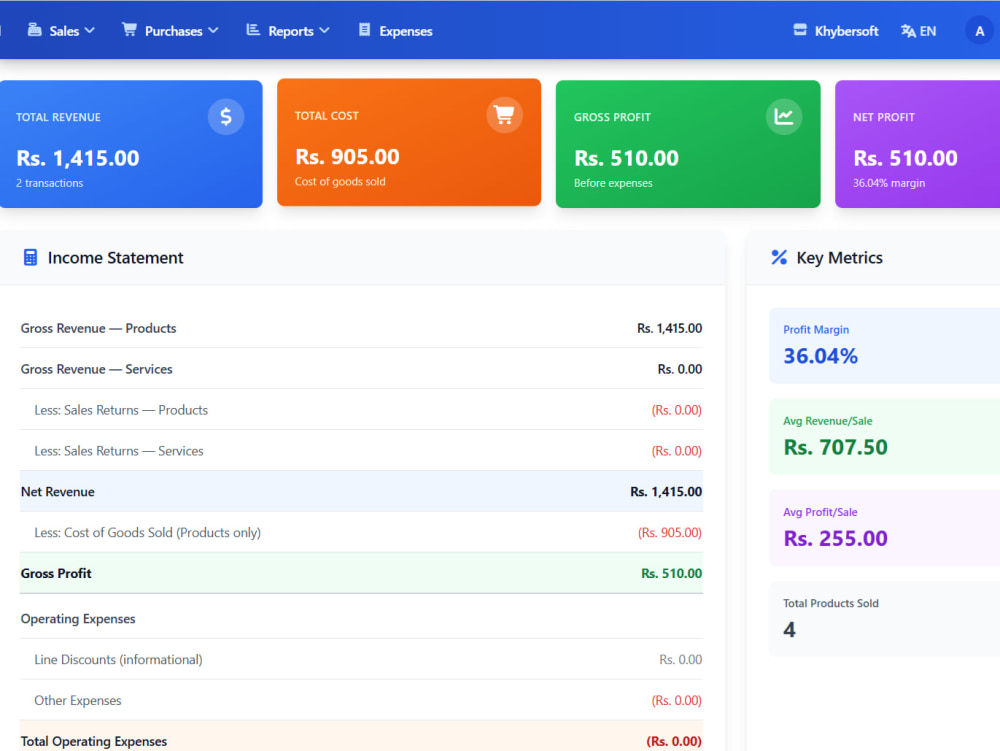
Task: Click the Other Expenses row
Action: [362, 699]
